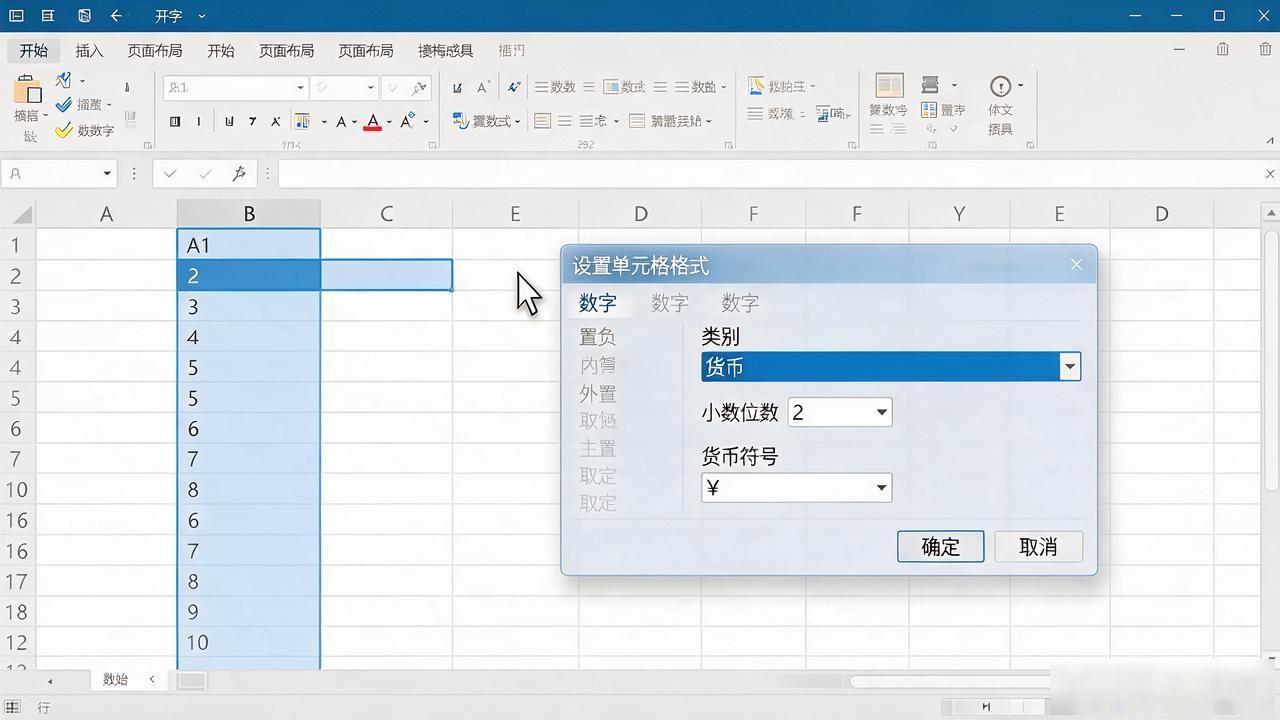Click the save icon in the title bar
The height and width of the screenshot is (720, 1280).
(x=84, y=16)
